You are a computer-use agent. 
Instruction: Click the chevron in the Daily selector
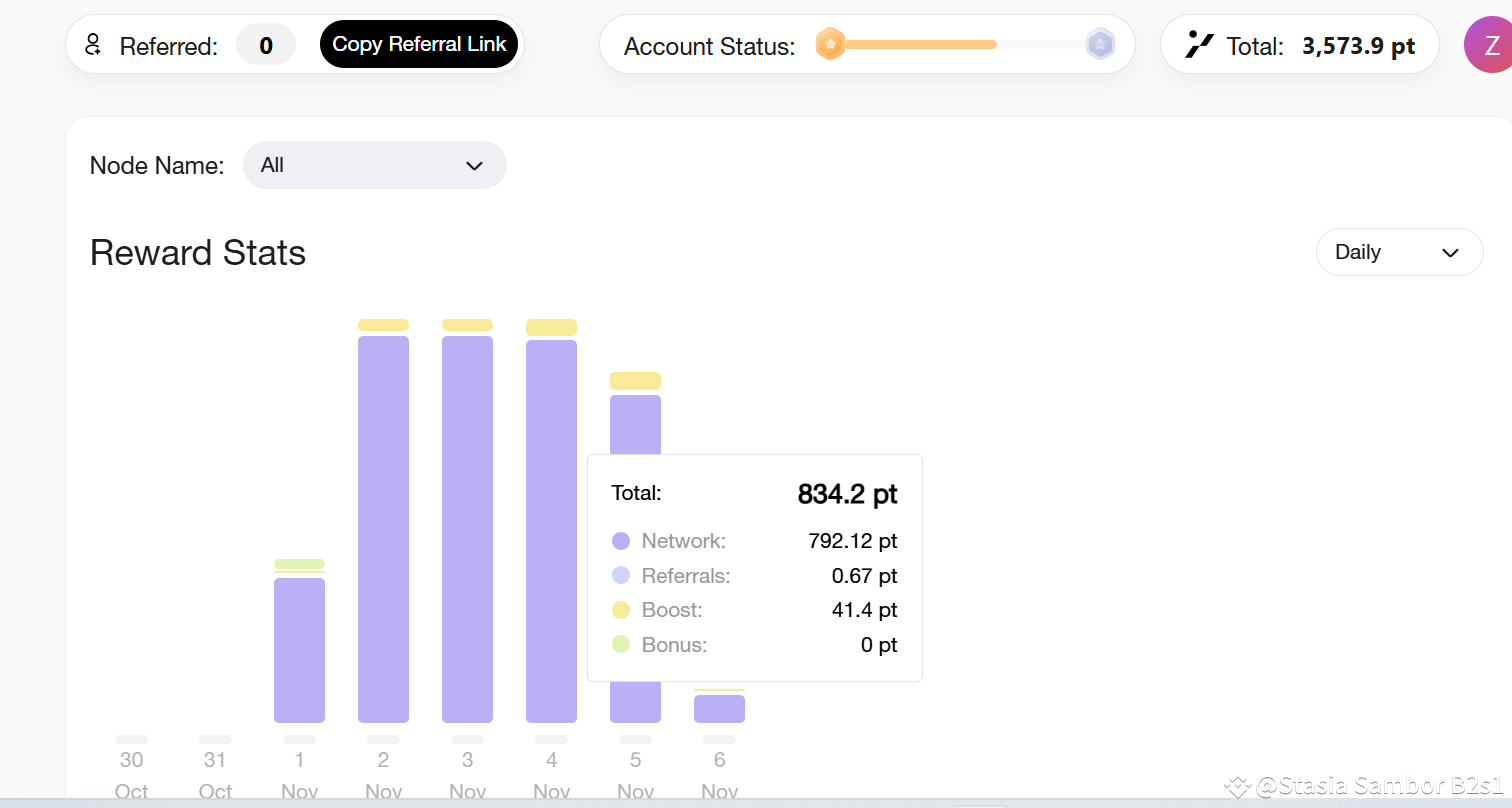[x=1450, y=253]
